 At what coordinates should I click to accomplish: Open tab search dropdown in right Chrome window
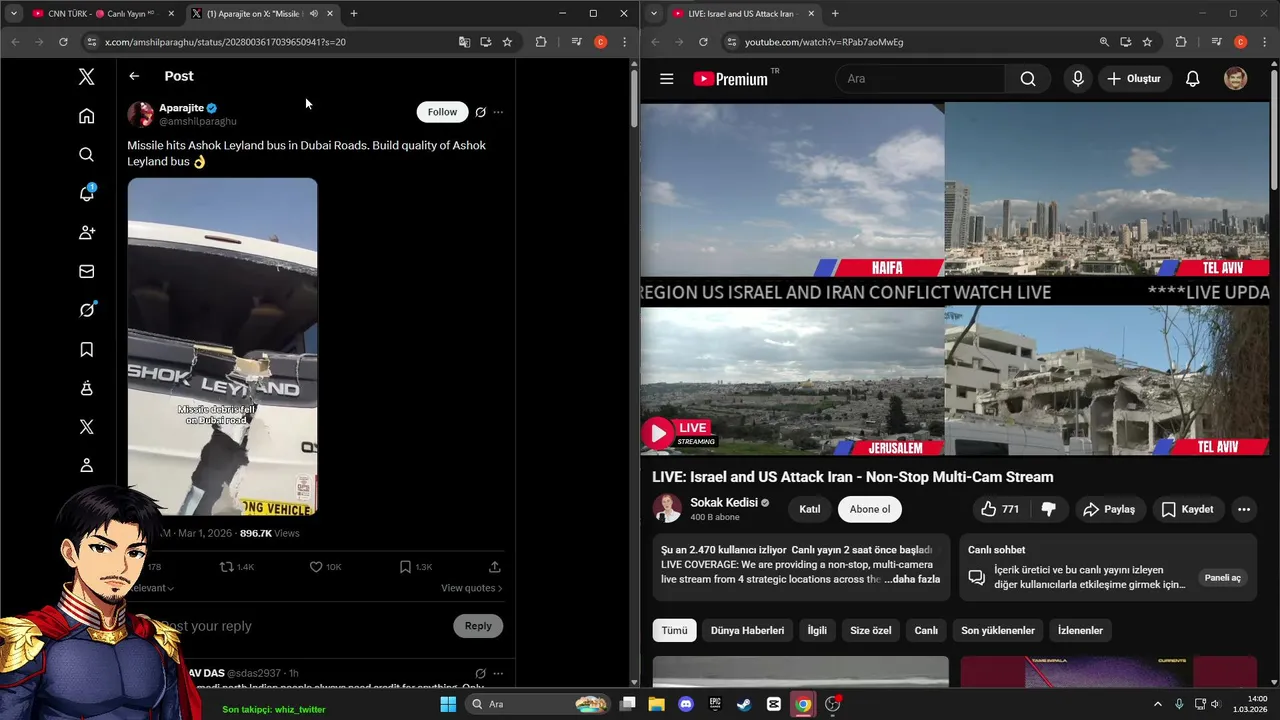(653, 13)
